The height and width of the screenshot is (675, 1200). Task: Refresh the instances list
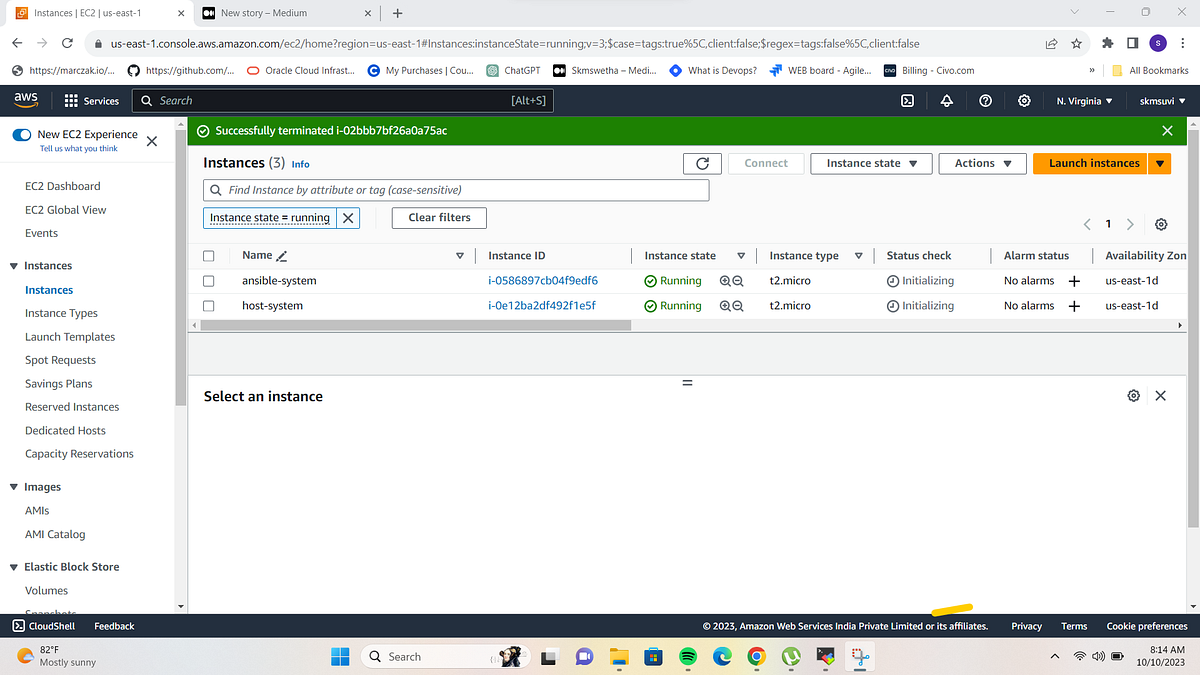702,163
